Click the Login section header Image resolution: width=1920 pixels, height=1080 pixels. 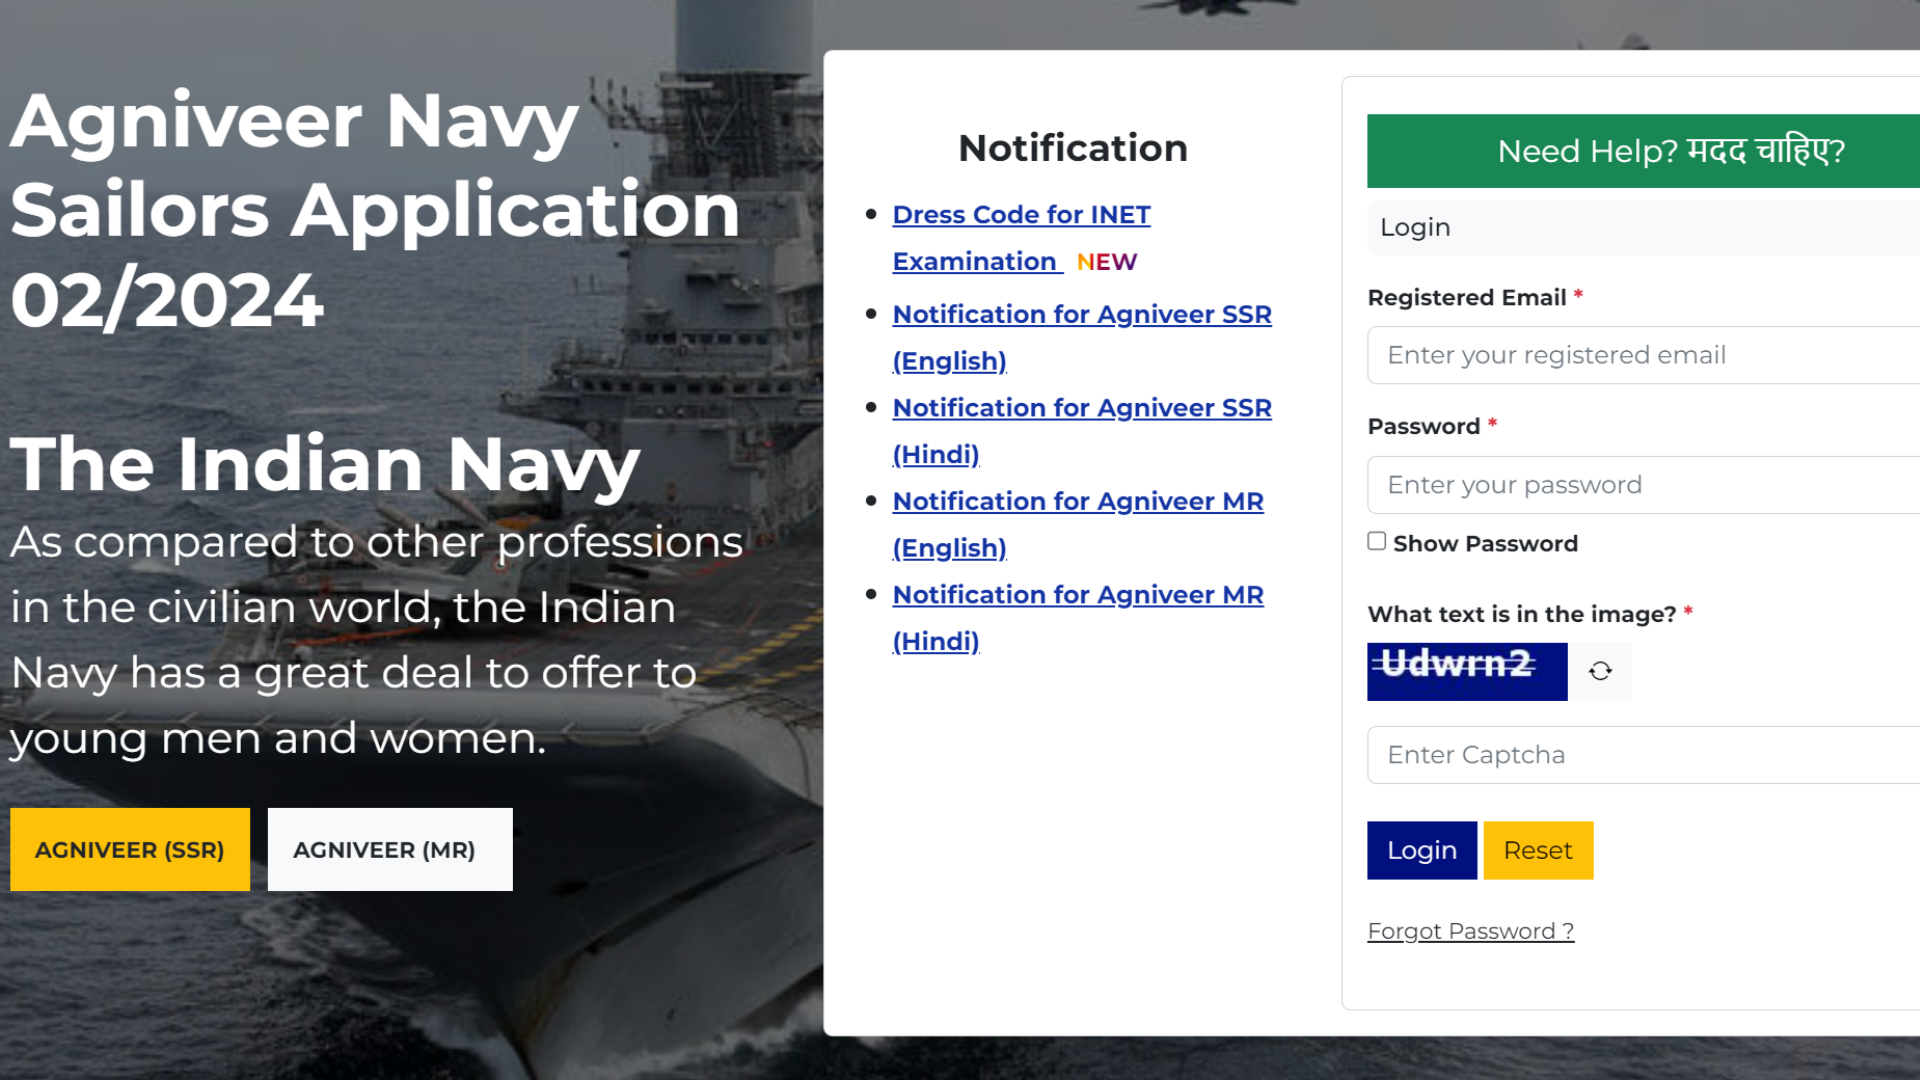click(1644, 228)
